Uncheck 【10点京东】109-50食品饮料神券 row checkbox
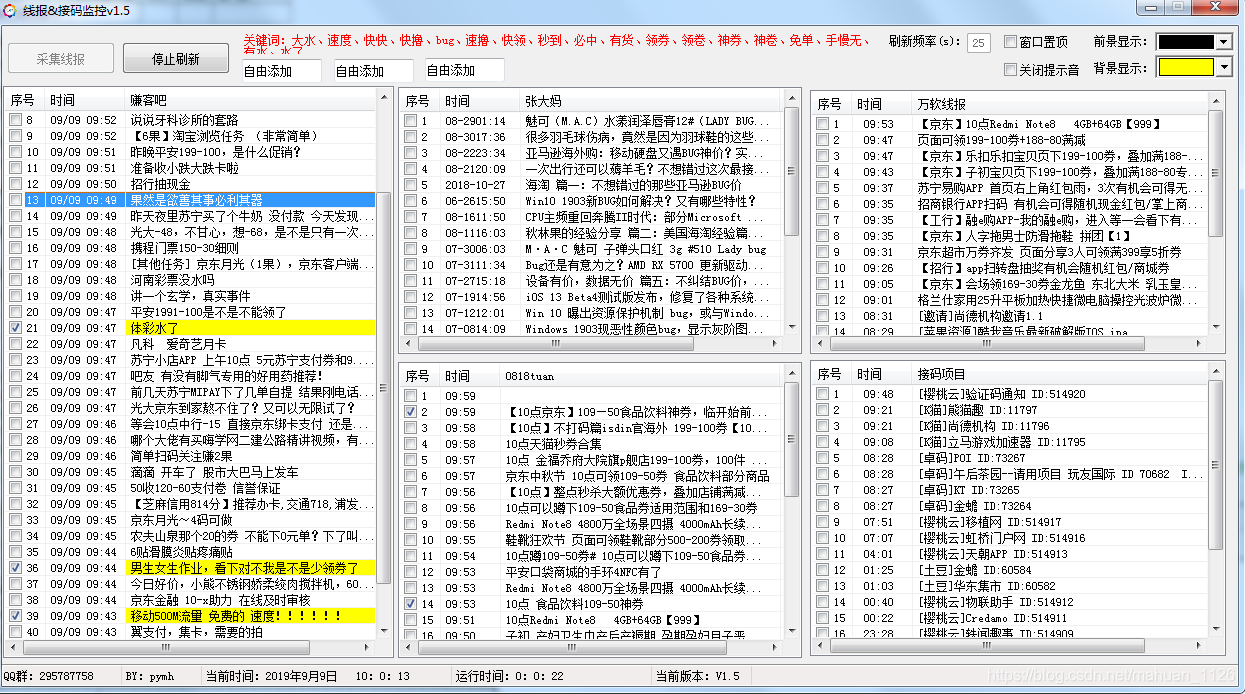 (x=410, y=412)
